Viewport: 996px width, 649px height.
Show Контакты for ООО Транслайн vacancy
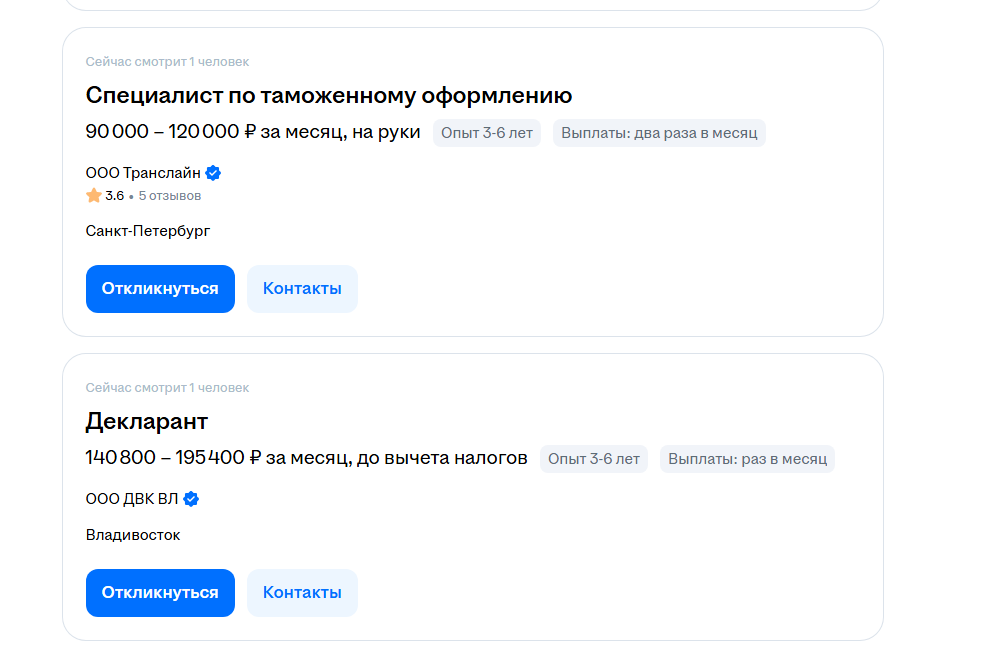(x=302, y=289)
